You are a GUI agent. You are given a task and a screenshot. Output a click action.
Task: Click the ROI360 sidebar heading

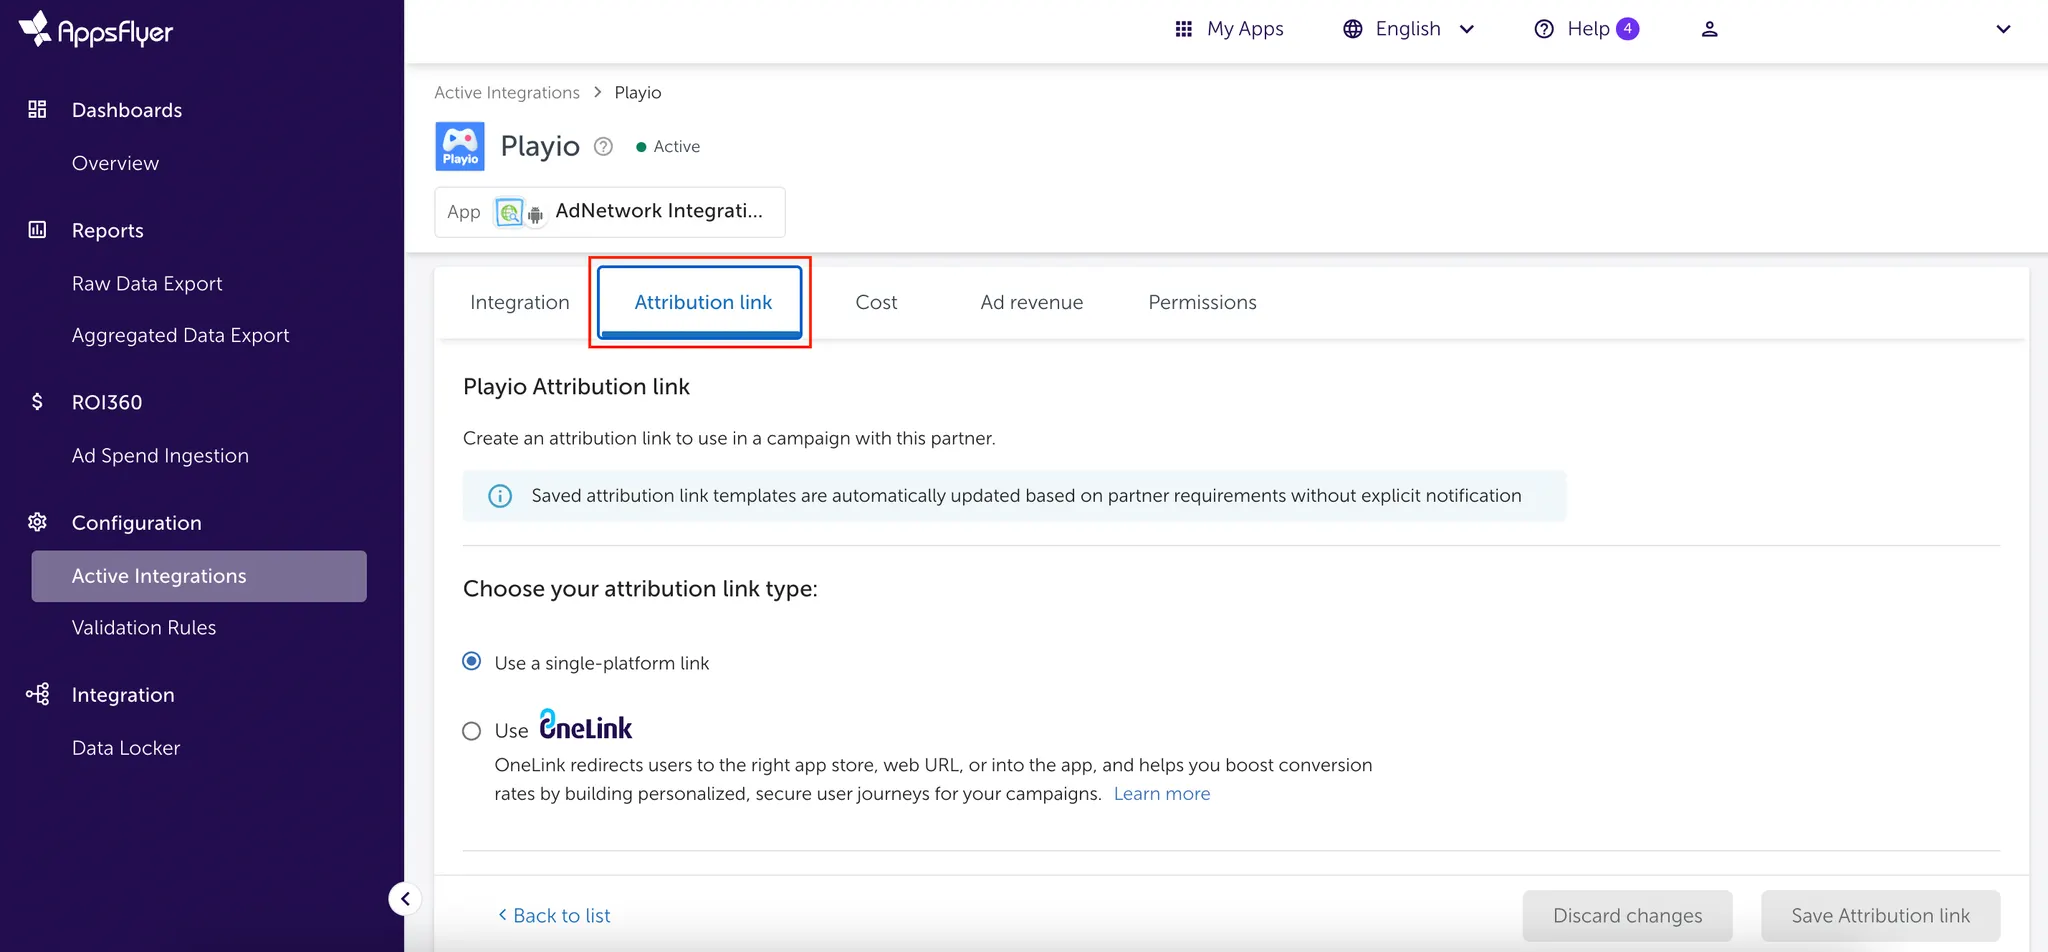107,402
